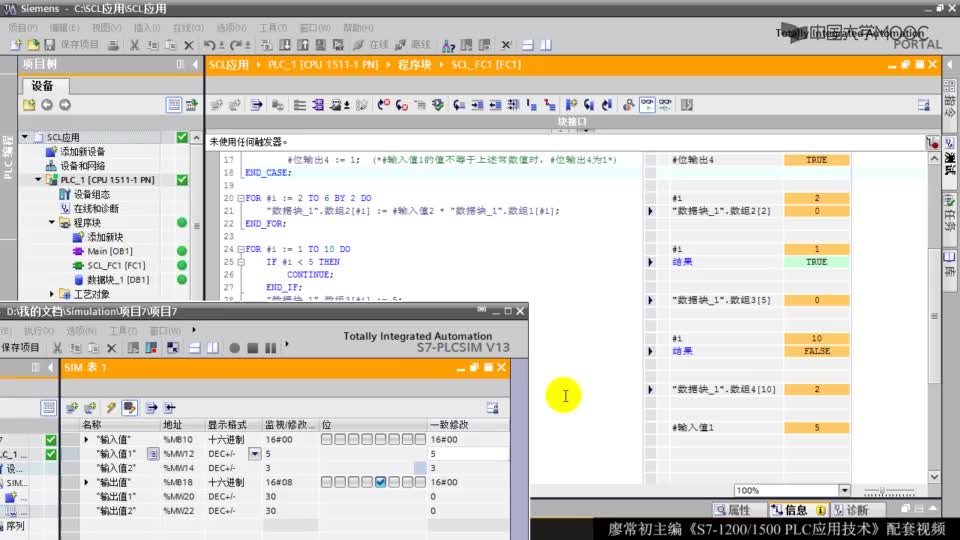Click the import arrow icon in SIM table toolbar
960x540 pixels.
pyautogui.click(x=170, y=408)
